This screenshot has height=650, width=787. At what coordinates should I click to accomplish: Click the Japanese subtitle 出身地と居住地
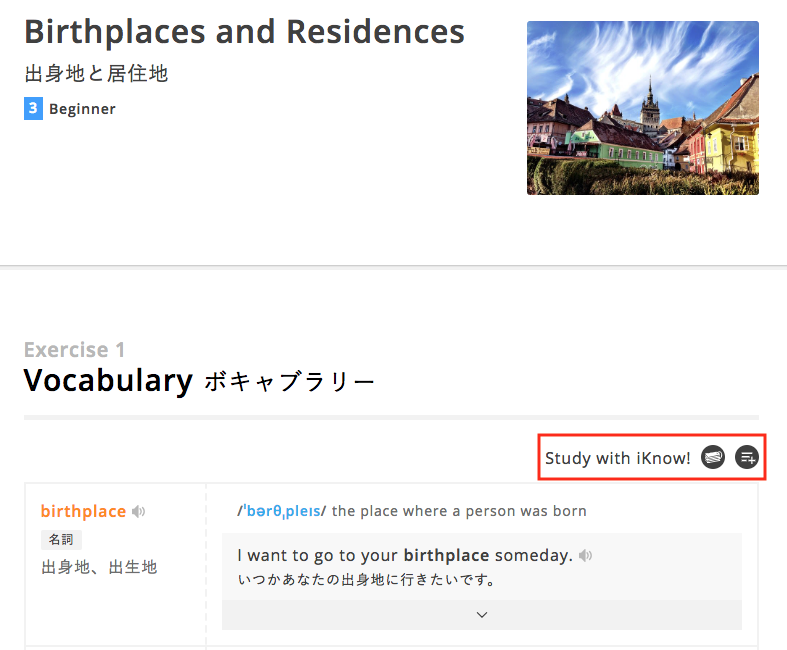tap(96, 73)
